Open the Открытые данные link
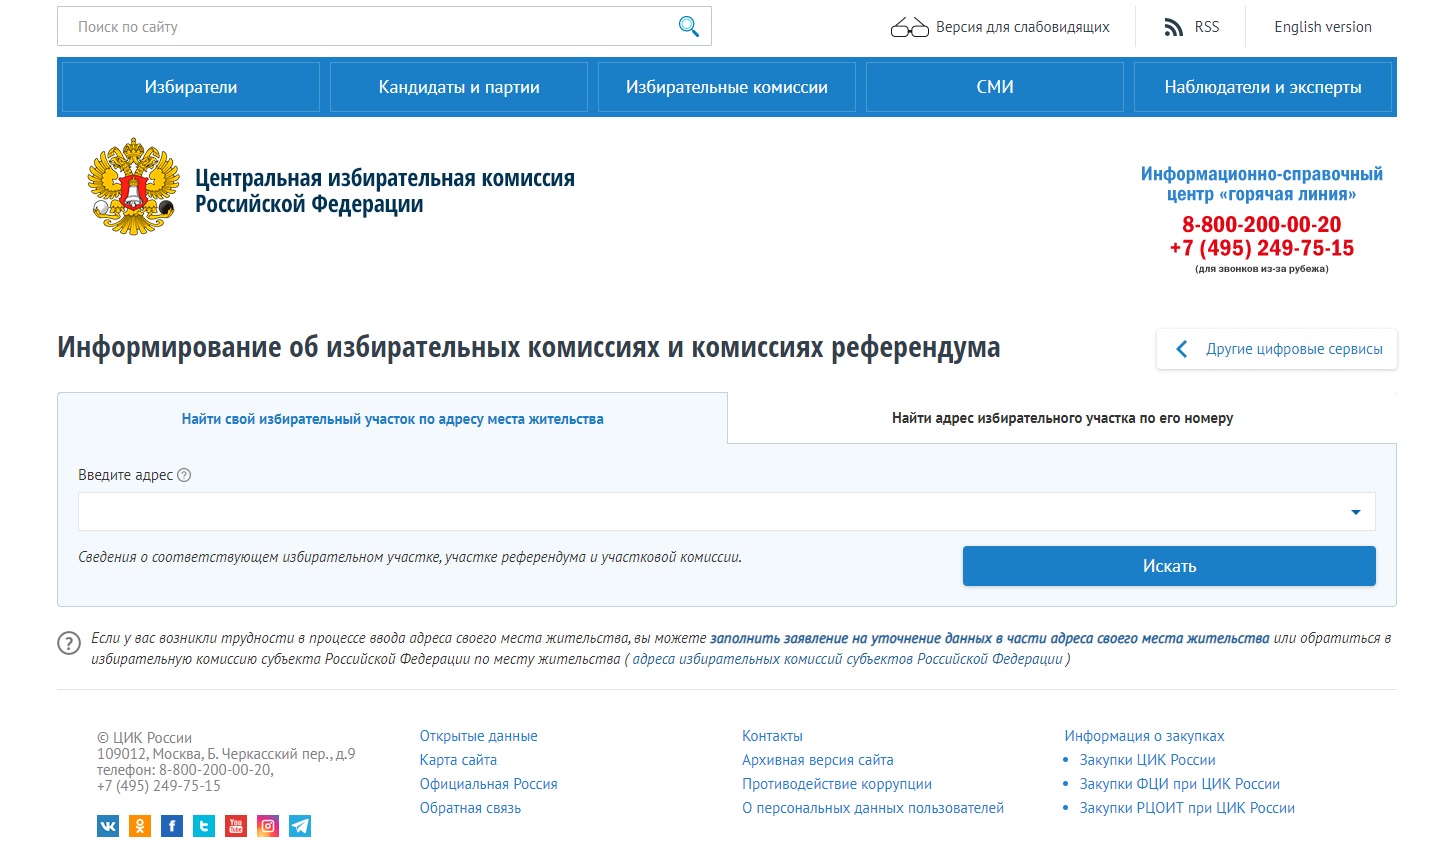The width and height of the screenshot is (1433, 861). [x=478, y=736]
